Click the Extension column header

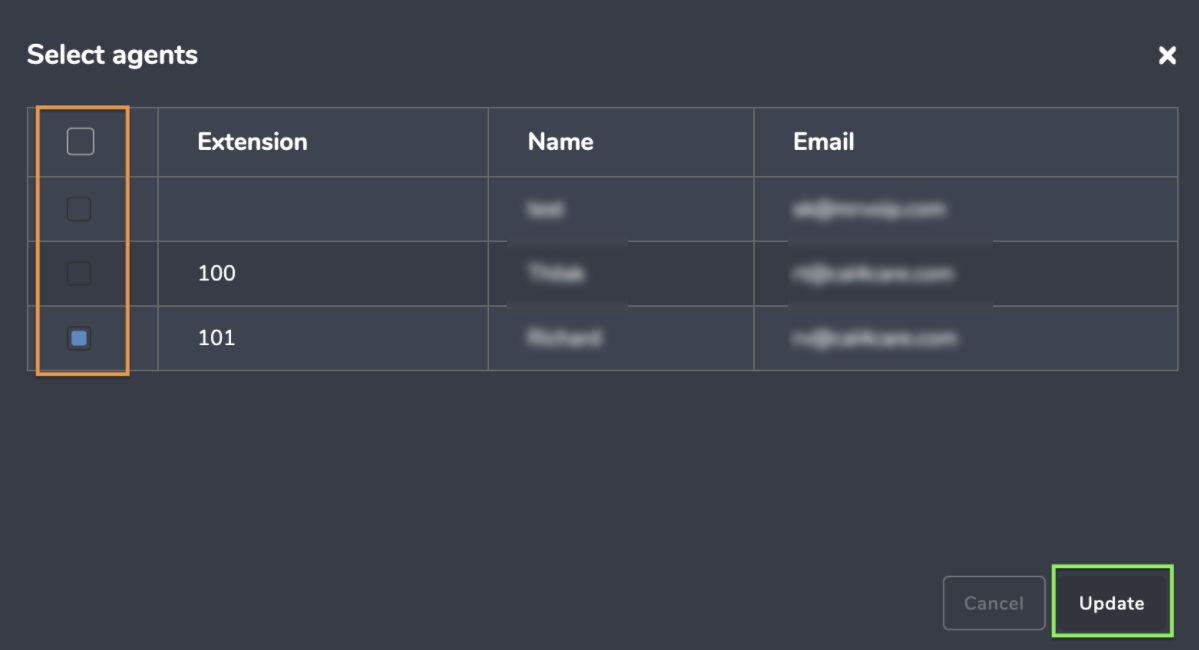[252, 141]
